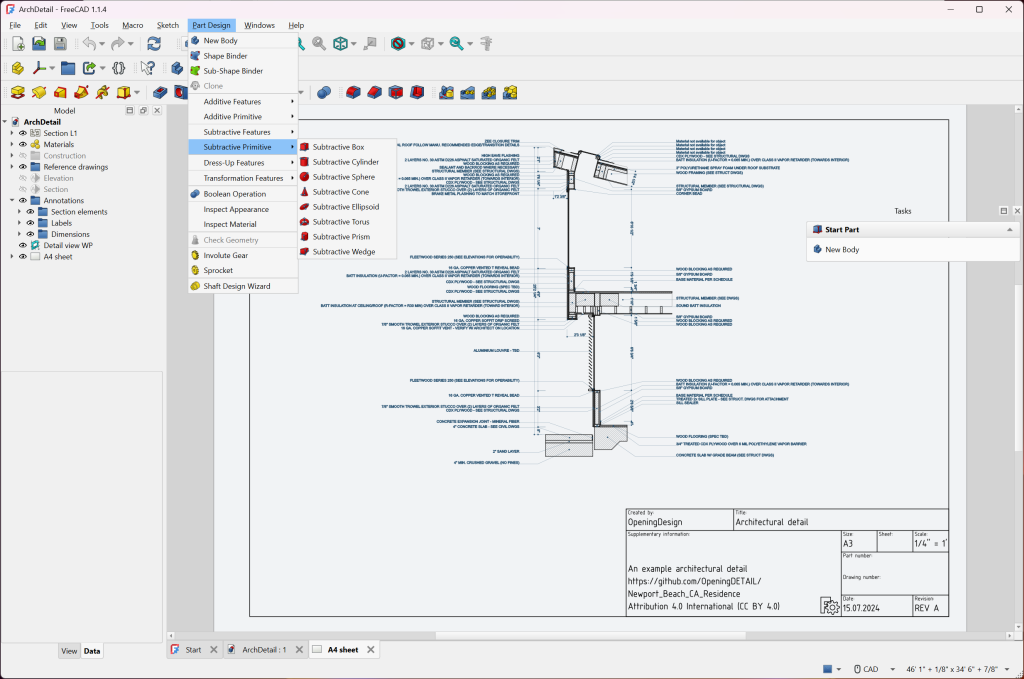
Task: Toggle visibility of the A4 sheet item
Action: [x=23, y=257]
